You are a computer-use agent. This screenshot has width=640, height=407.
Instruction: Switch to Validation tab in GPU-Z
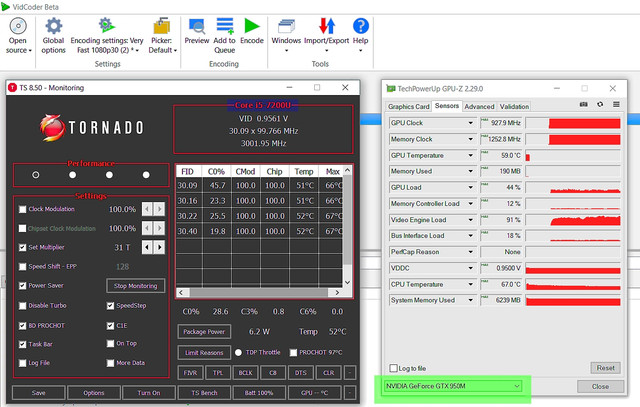(x=514, y=107)
